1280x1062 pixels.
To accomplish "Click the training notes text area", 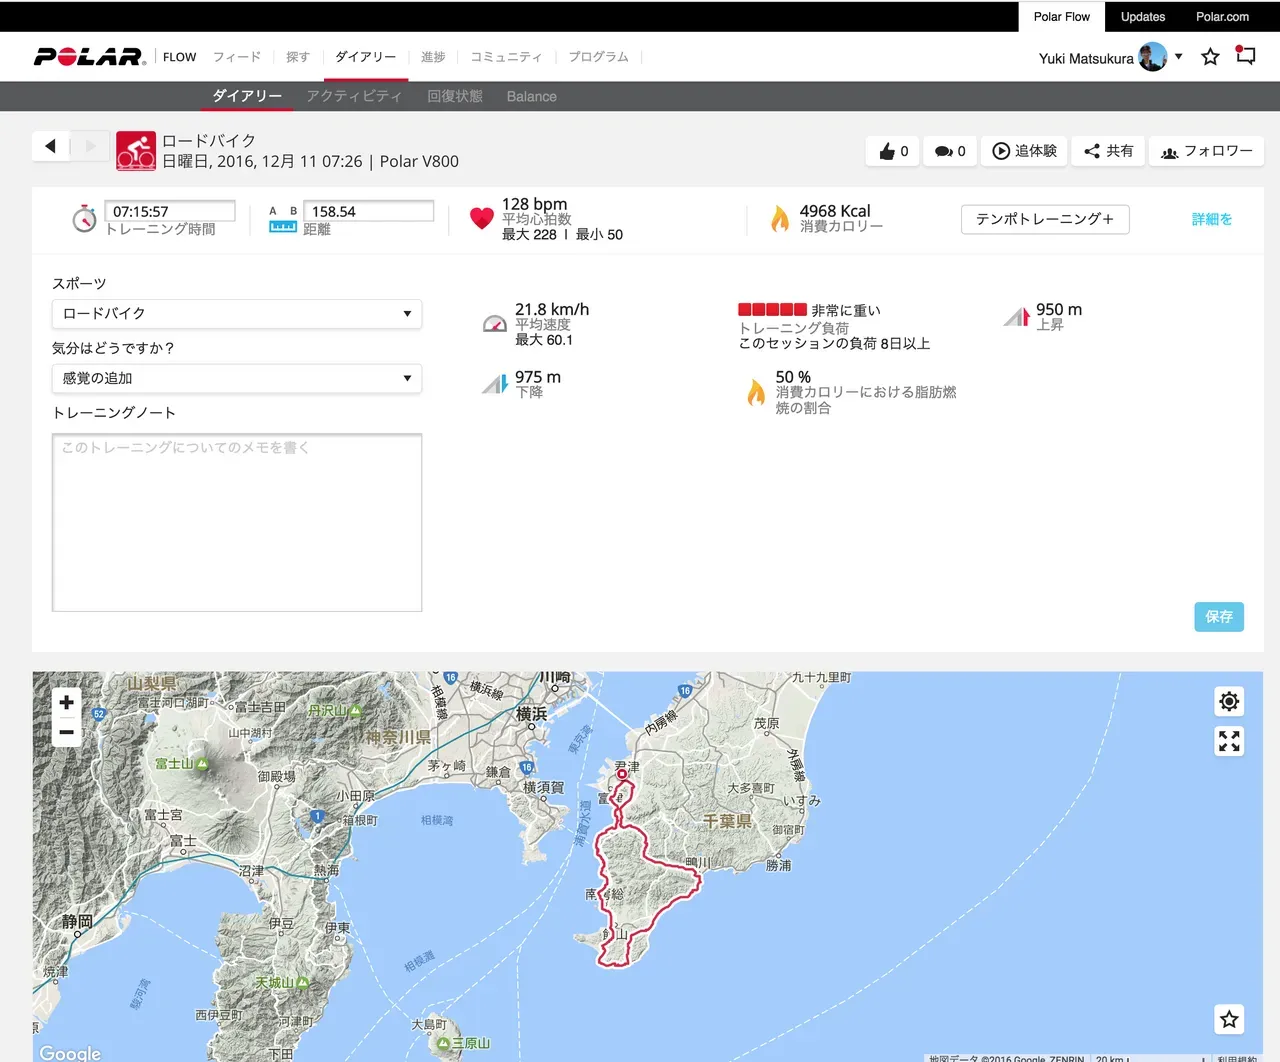I will pos(237,522).
